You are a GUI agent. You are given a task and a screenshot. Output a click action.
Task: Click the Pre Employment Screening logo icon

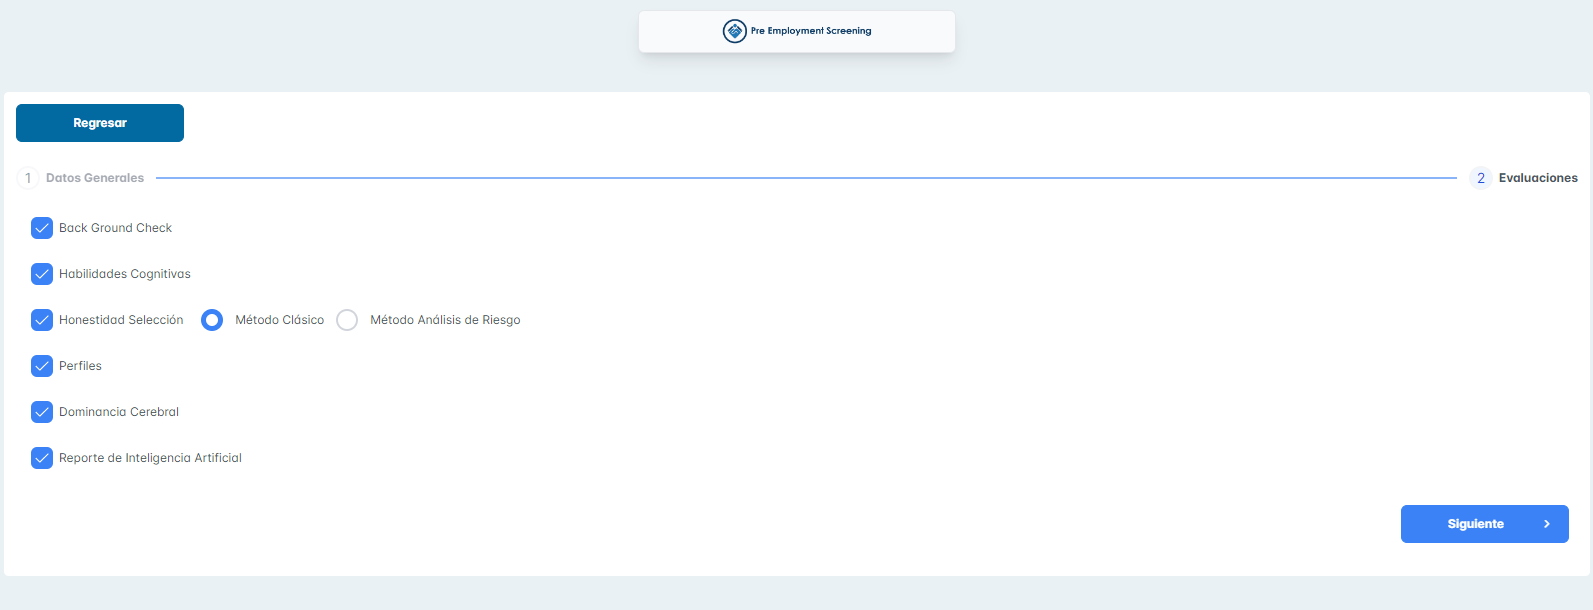tap(735, 31)
